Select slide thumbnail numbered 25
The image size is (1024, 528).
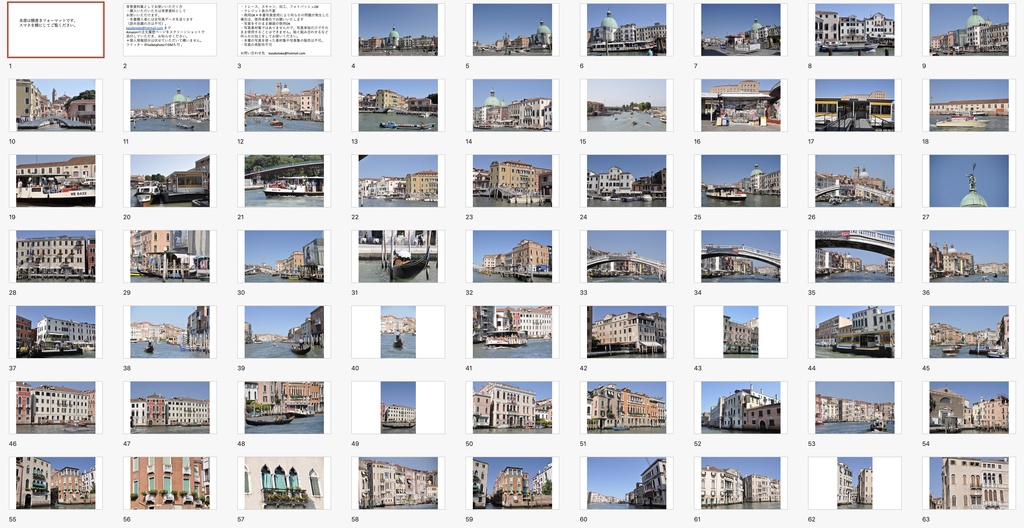(x=741, y=181)
